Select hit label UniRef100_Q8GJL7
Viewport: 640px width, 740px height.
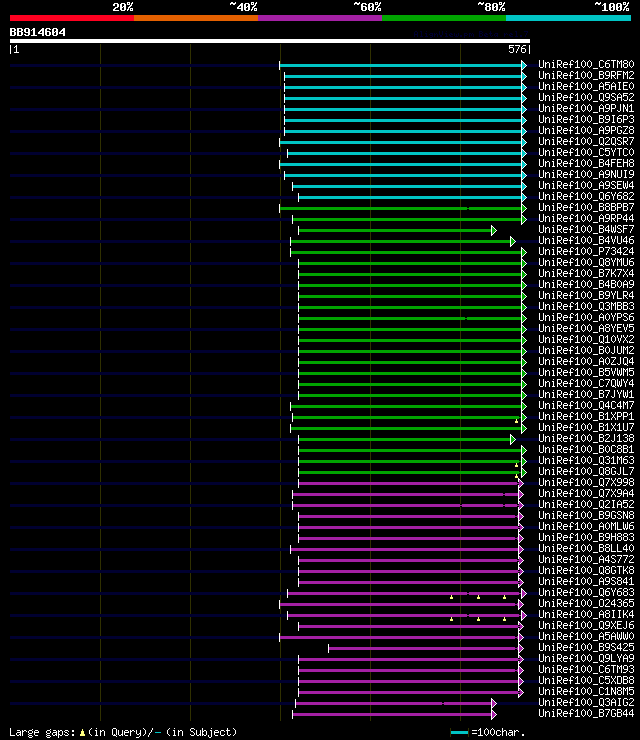[x=586, y=471]
